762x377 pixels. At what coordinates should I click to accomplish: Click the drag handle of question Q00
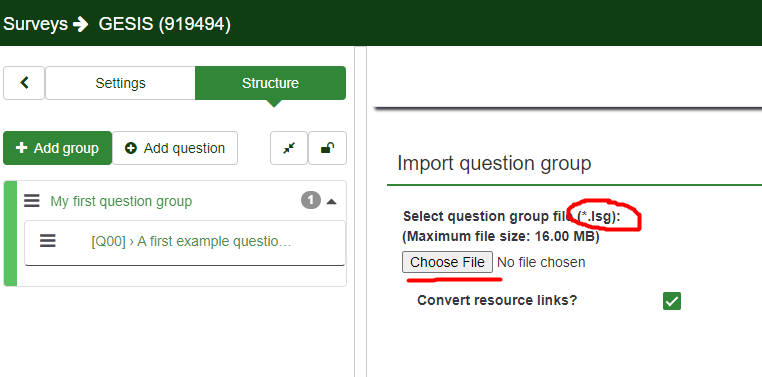point(48,240)
